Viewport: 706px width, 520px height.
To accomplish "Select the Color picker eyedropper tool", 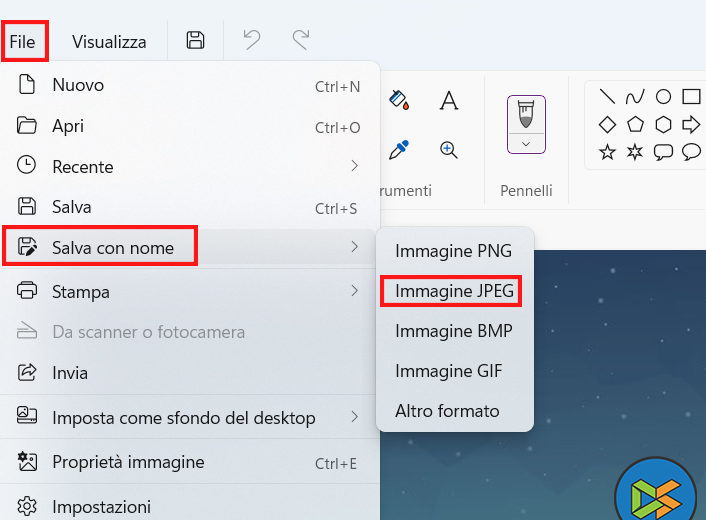I will (399, 149).
